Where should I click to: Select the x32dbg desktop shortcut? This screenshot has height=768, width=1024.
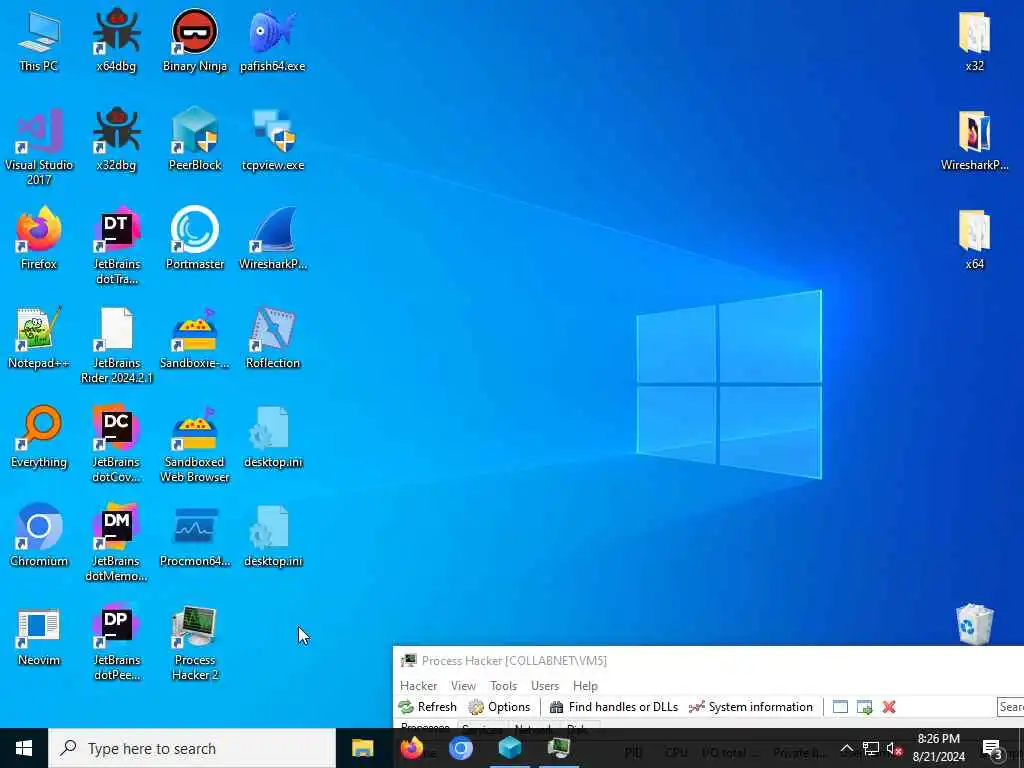click(116, 140)
